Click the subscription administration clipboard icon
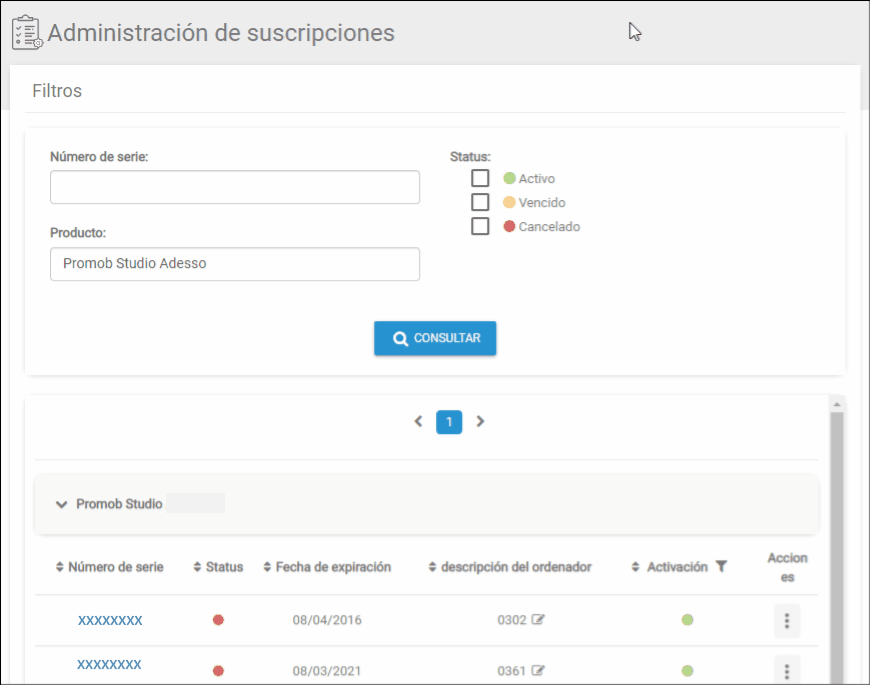This screenshot has height=685, width=870. pos(27,33)
